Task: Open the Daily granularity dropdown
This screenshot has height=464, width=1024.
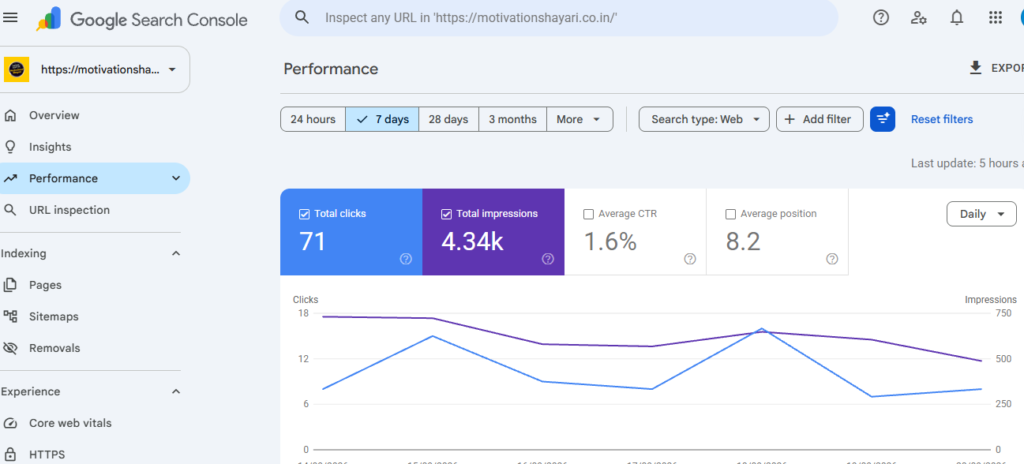Action: 982,214
